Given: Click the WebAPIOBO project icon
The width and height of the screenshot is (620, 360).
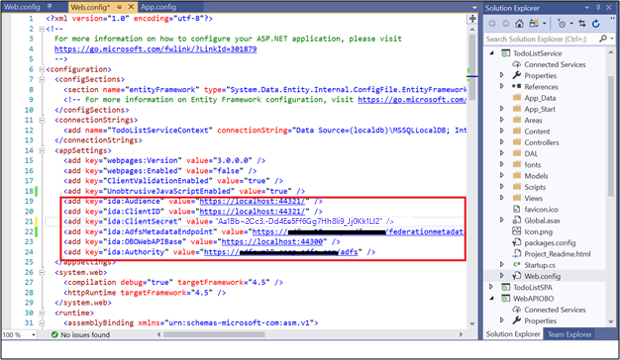Looking at the screenshot, I should [505, 298].
